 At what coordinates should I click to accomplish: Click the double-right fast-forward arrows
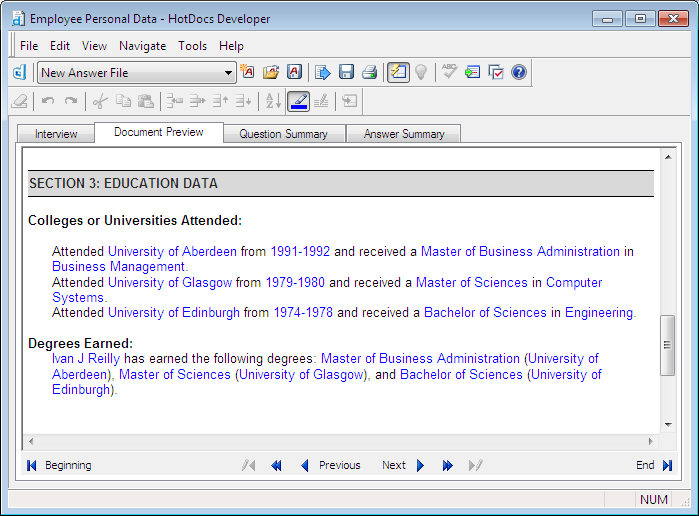pyautogui.click(x=448, y=465)
